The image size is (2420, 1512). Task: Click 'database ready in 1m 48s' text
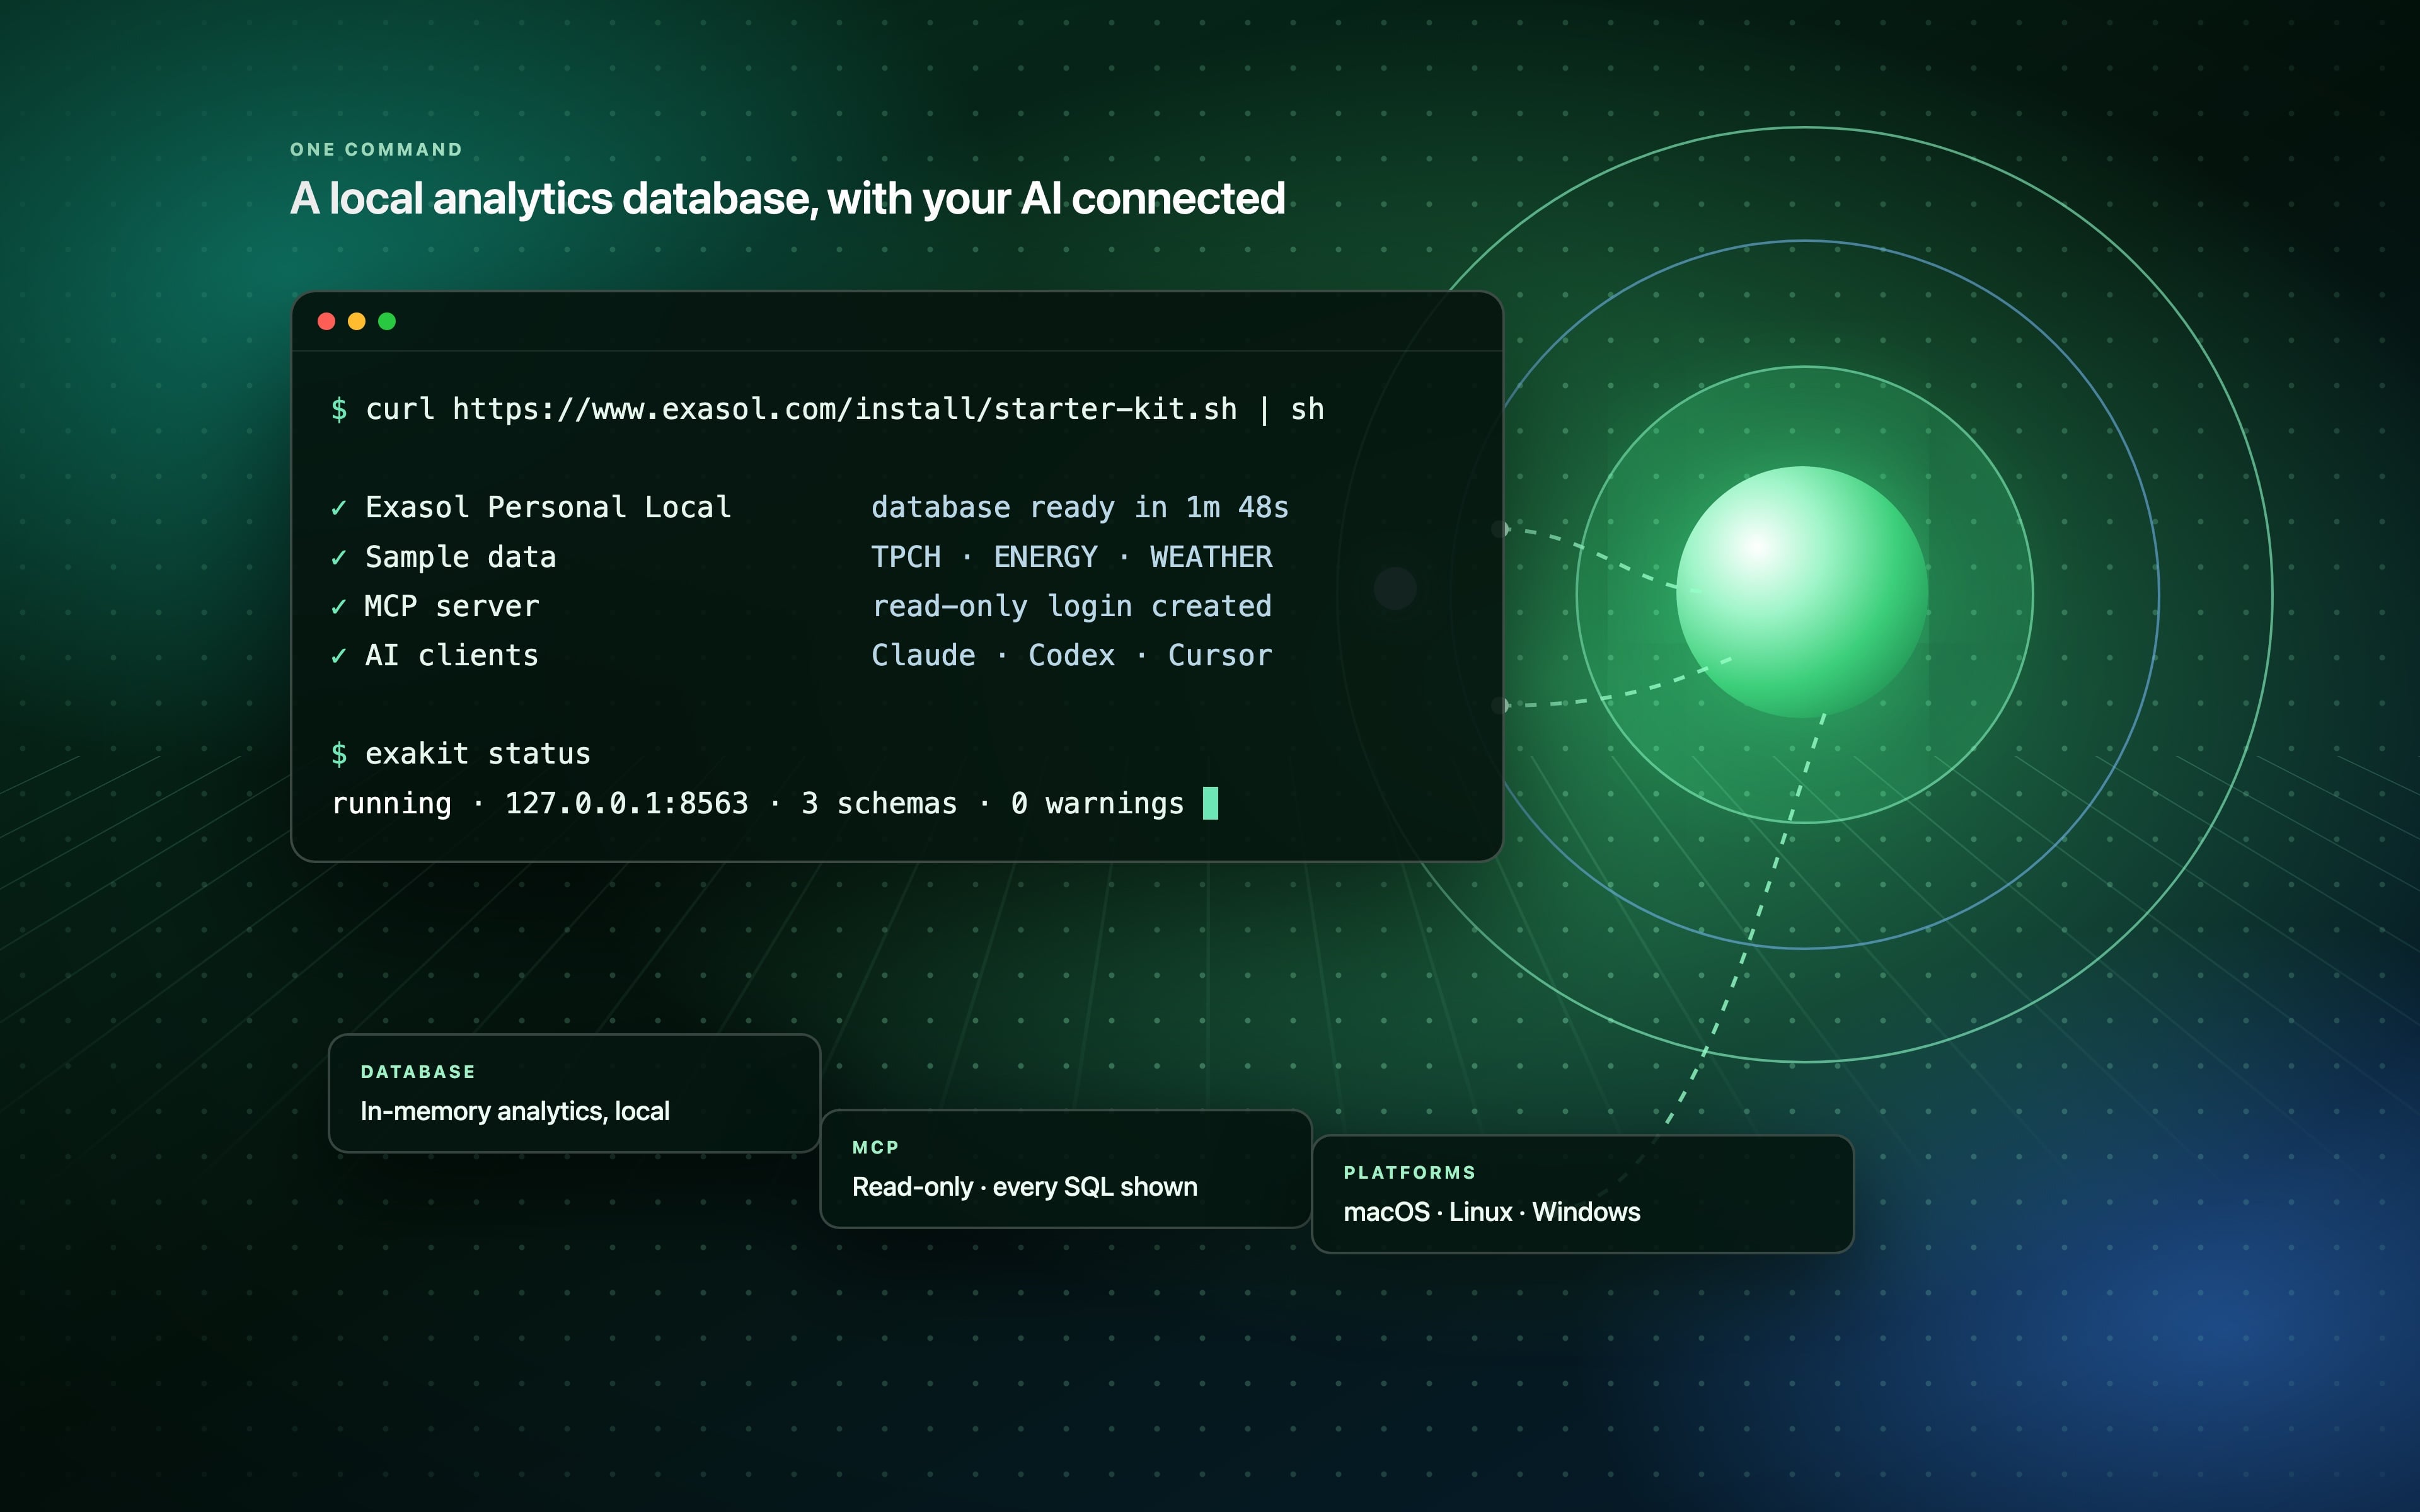click(1080, 507)
